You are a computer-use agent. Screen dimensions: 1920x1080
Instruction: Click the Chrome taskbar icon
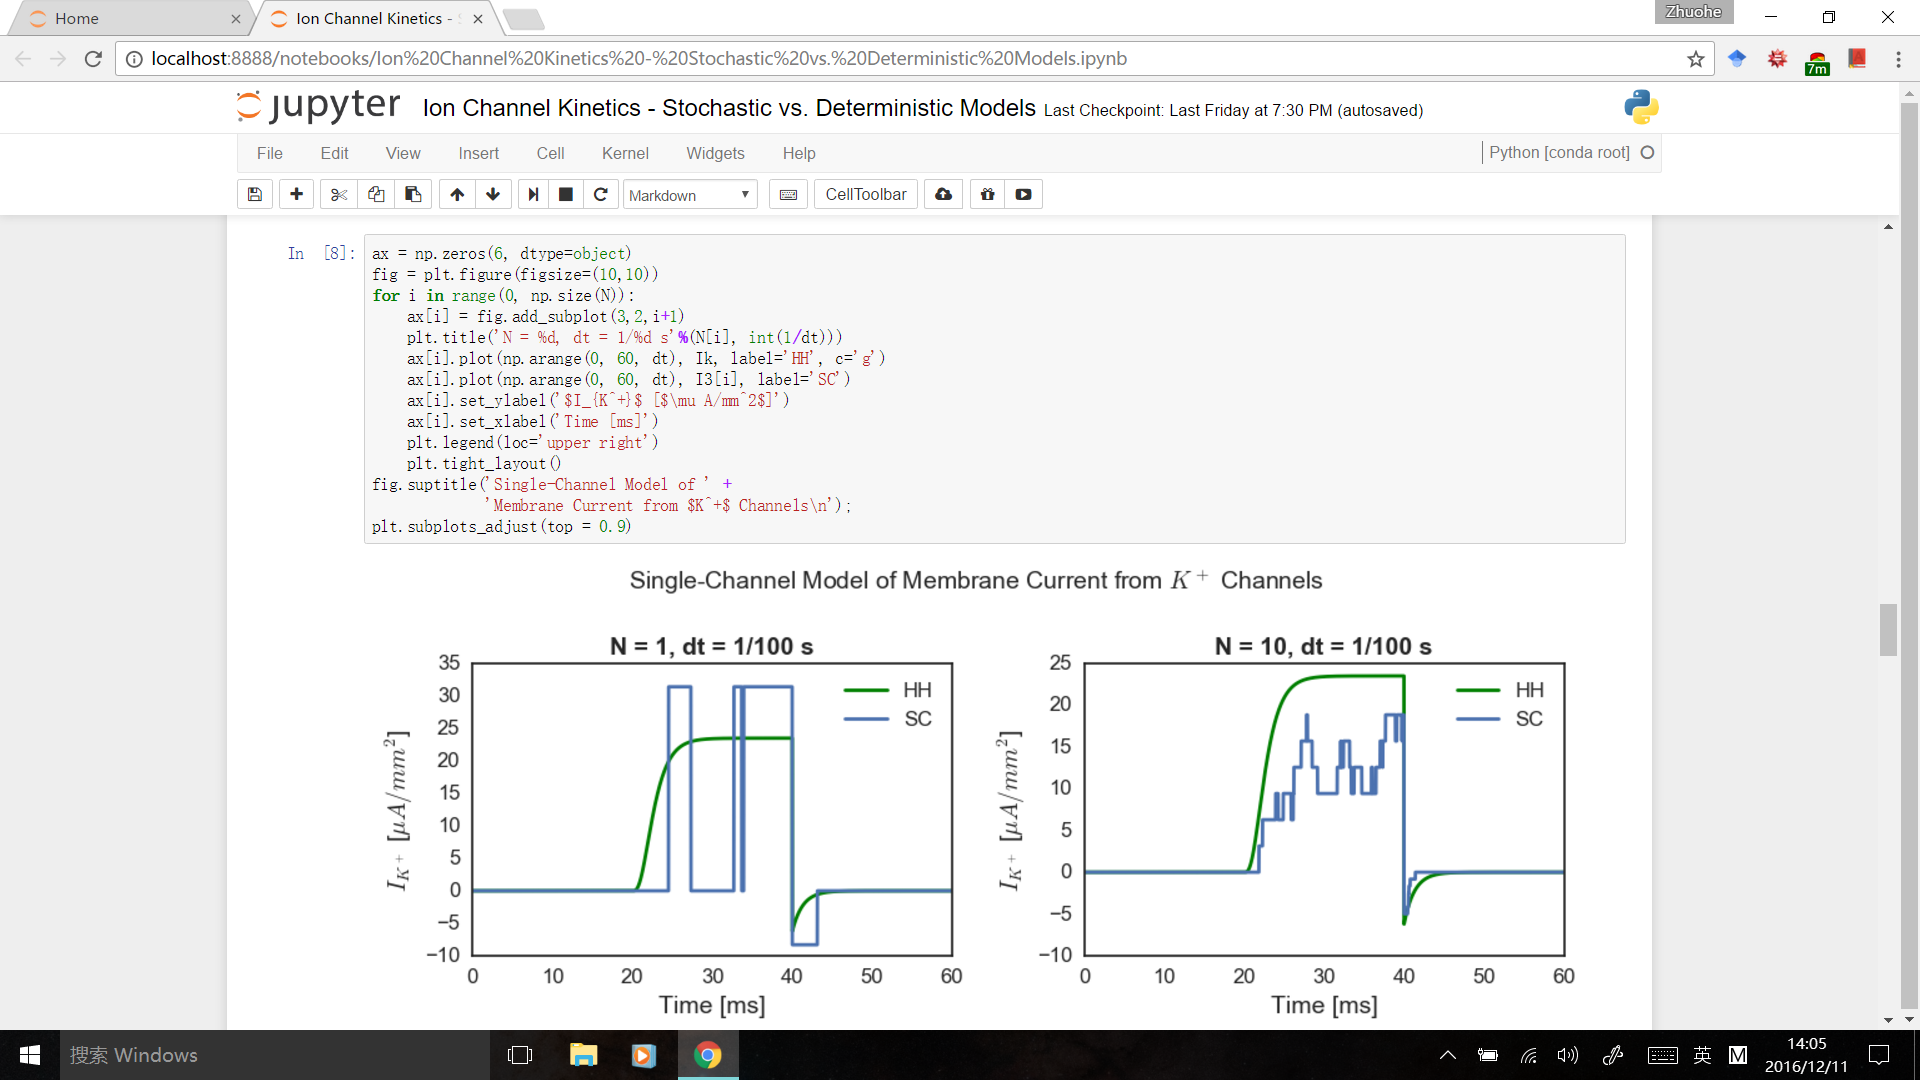(707, 1055)
